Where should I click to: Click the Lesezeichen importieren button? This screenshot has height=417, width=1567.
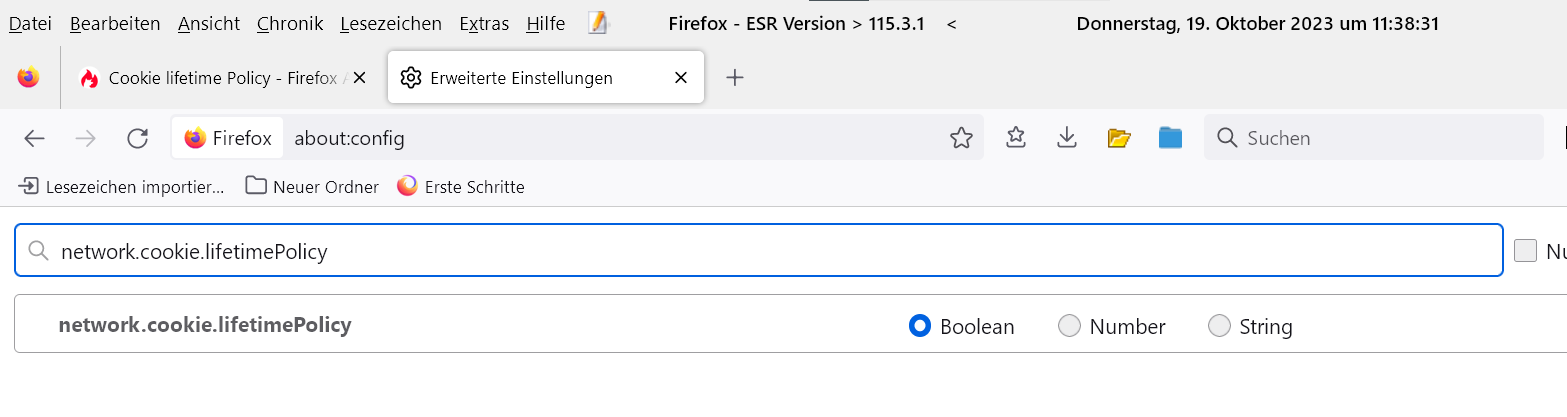(122, 187)
